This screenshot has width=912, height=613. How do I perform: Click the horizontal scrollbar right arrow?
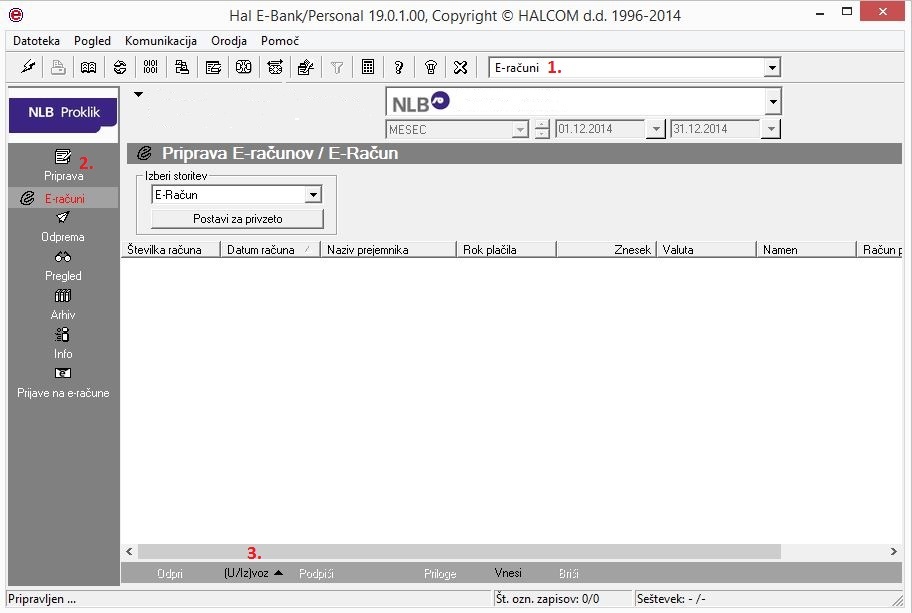click(x=893, y=551)
